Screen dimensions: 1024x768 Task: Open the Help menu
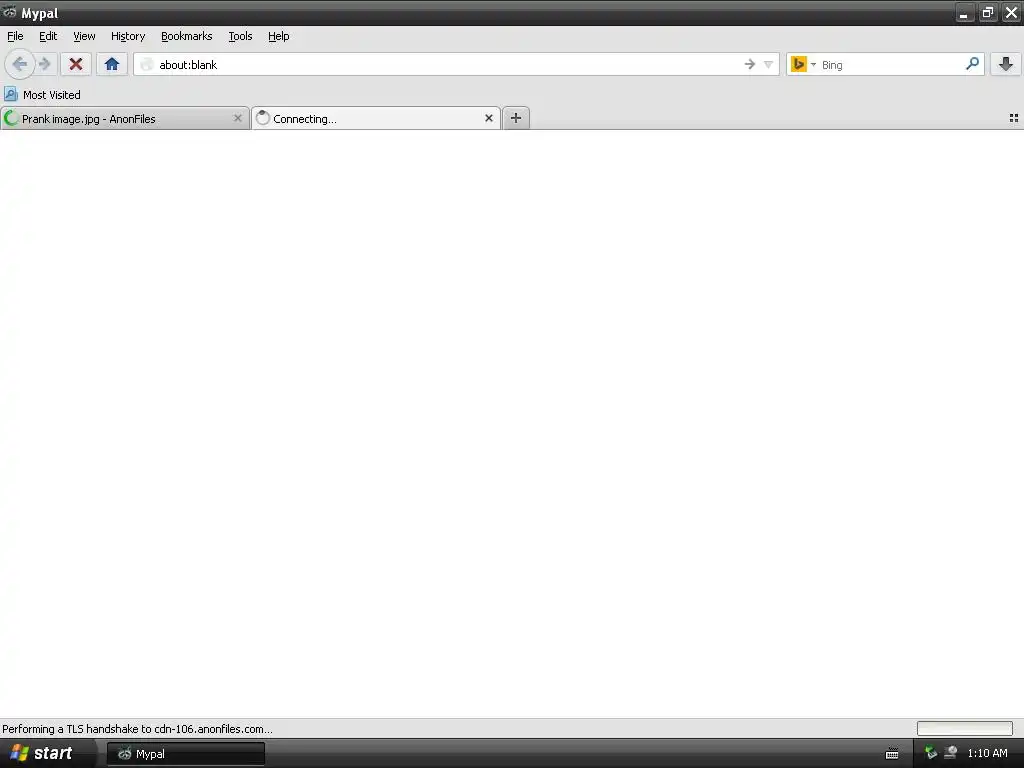[279, 37]
